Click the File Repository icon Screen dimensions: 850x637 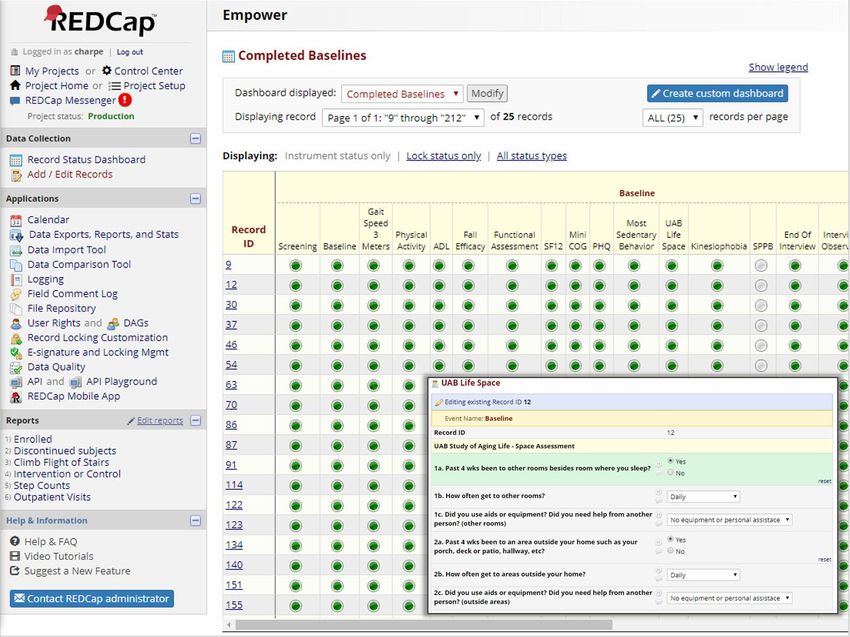coord(16,308)
